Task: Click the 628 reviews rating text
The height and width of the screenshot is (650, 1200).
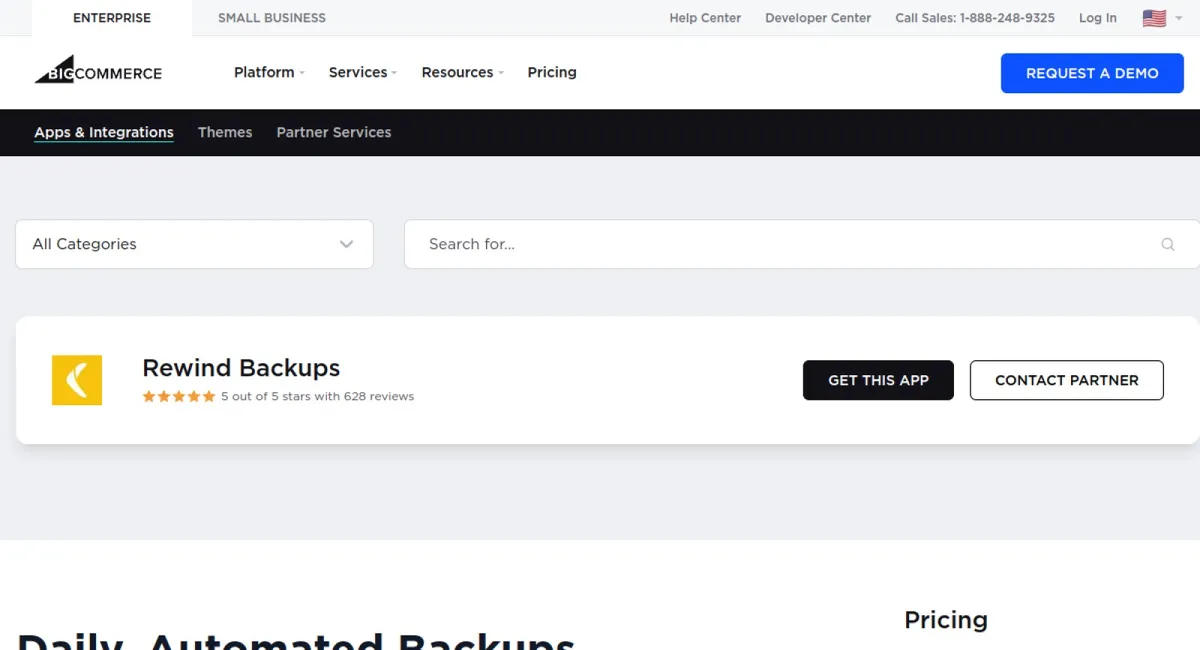Action: click(x=317, y=396)
